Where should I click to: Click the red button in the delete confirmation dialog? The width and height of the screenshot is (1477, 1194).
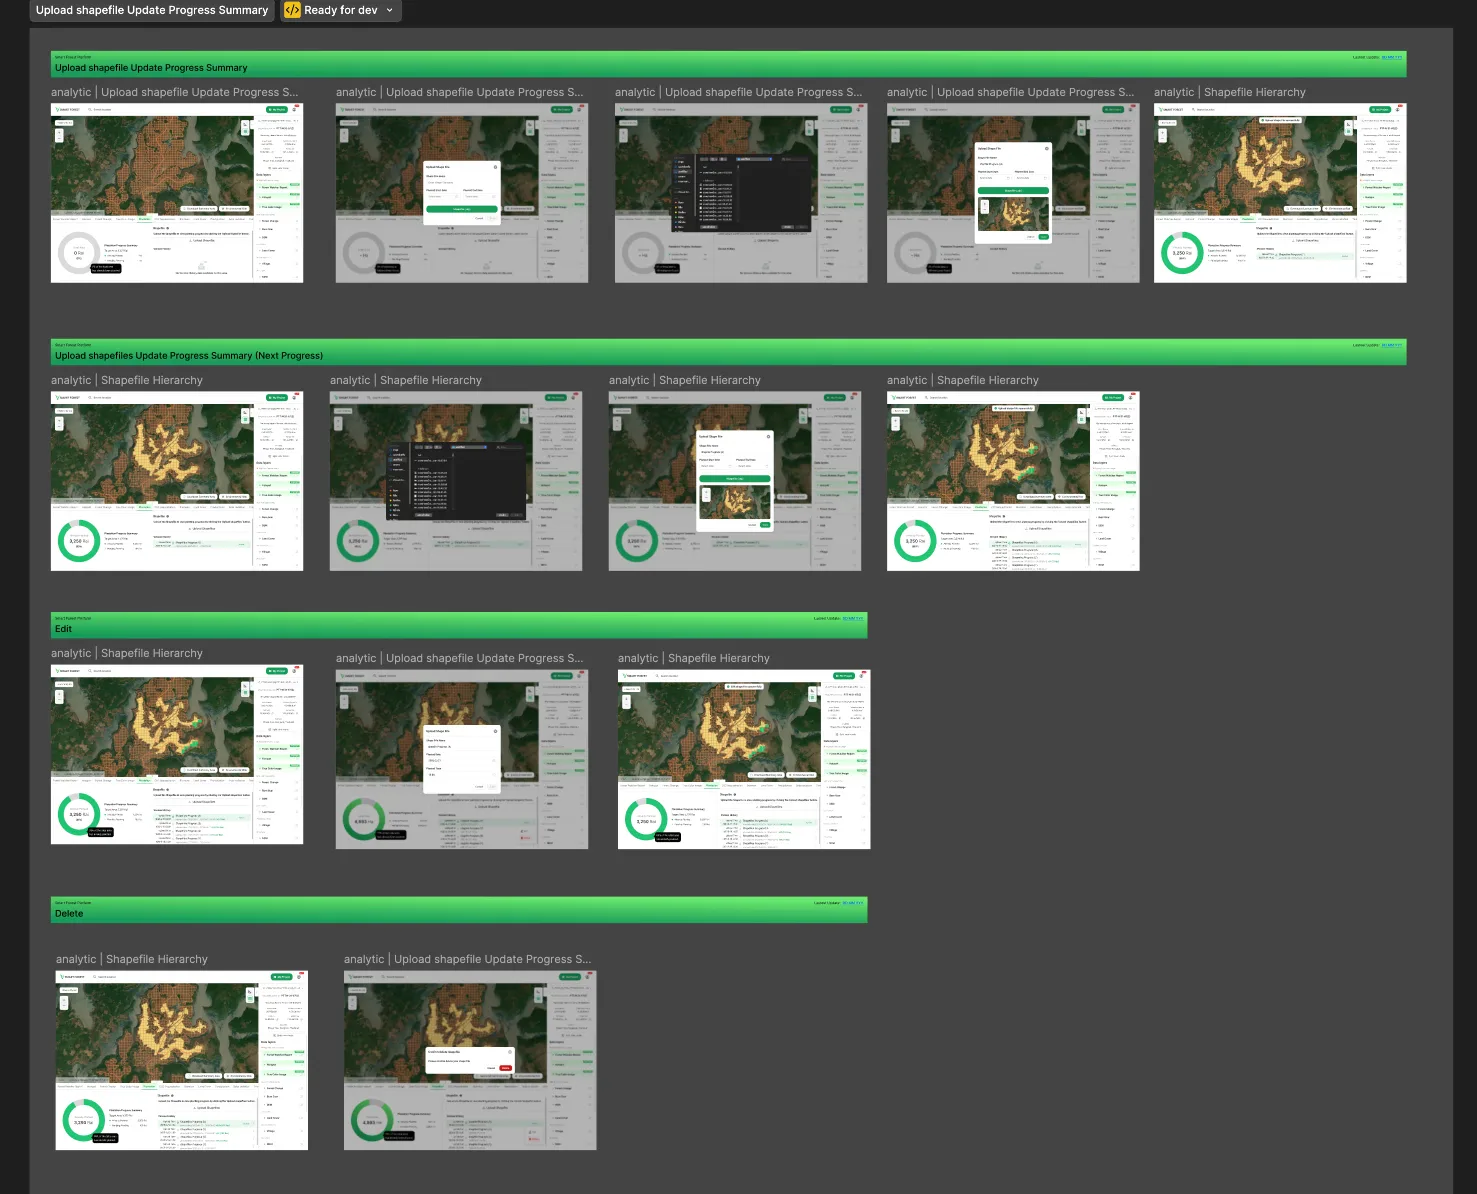(x=505, y=1068)
